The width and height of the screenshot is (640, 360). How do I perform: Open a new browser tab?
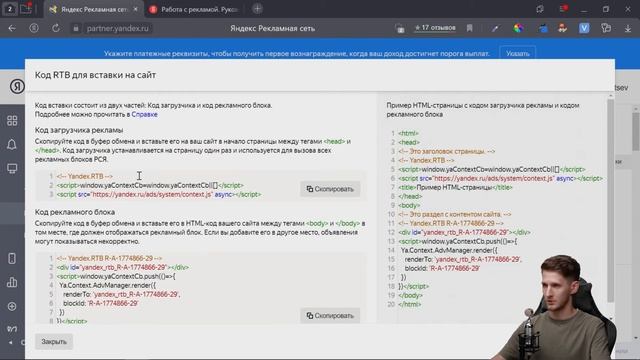257,9
